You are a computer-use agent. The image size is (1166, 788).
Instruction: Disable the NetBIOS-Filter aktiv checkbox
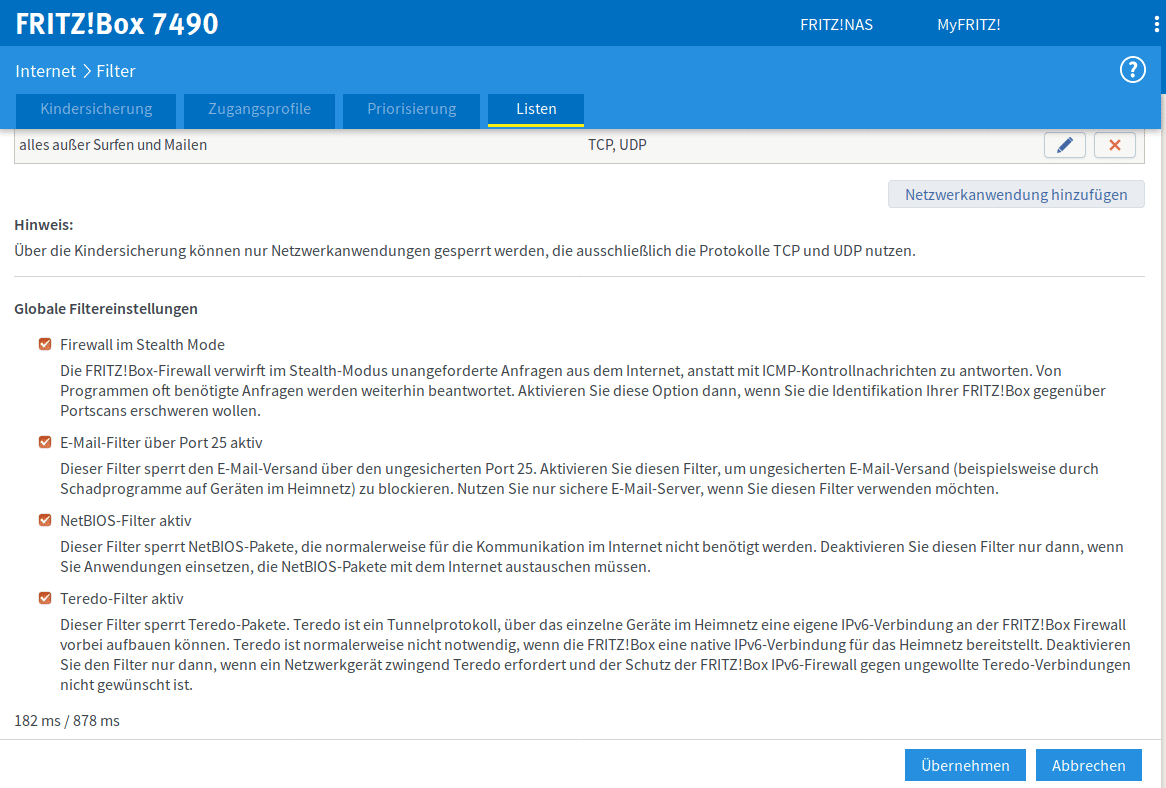(45, 520)
